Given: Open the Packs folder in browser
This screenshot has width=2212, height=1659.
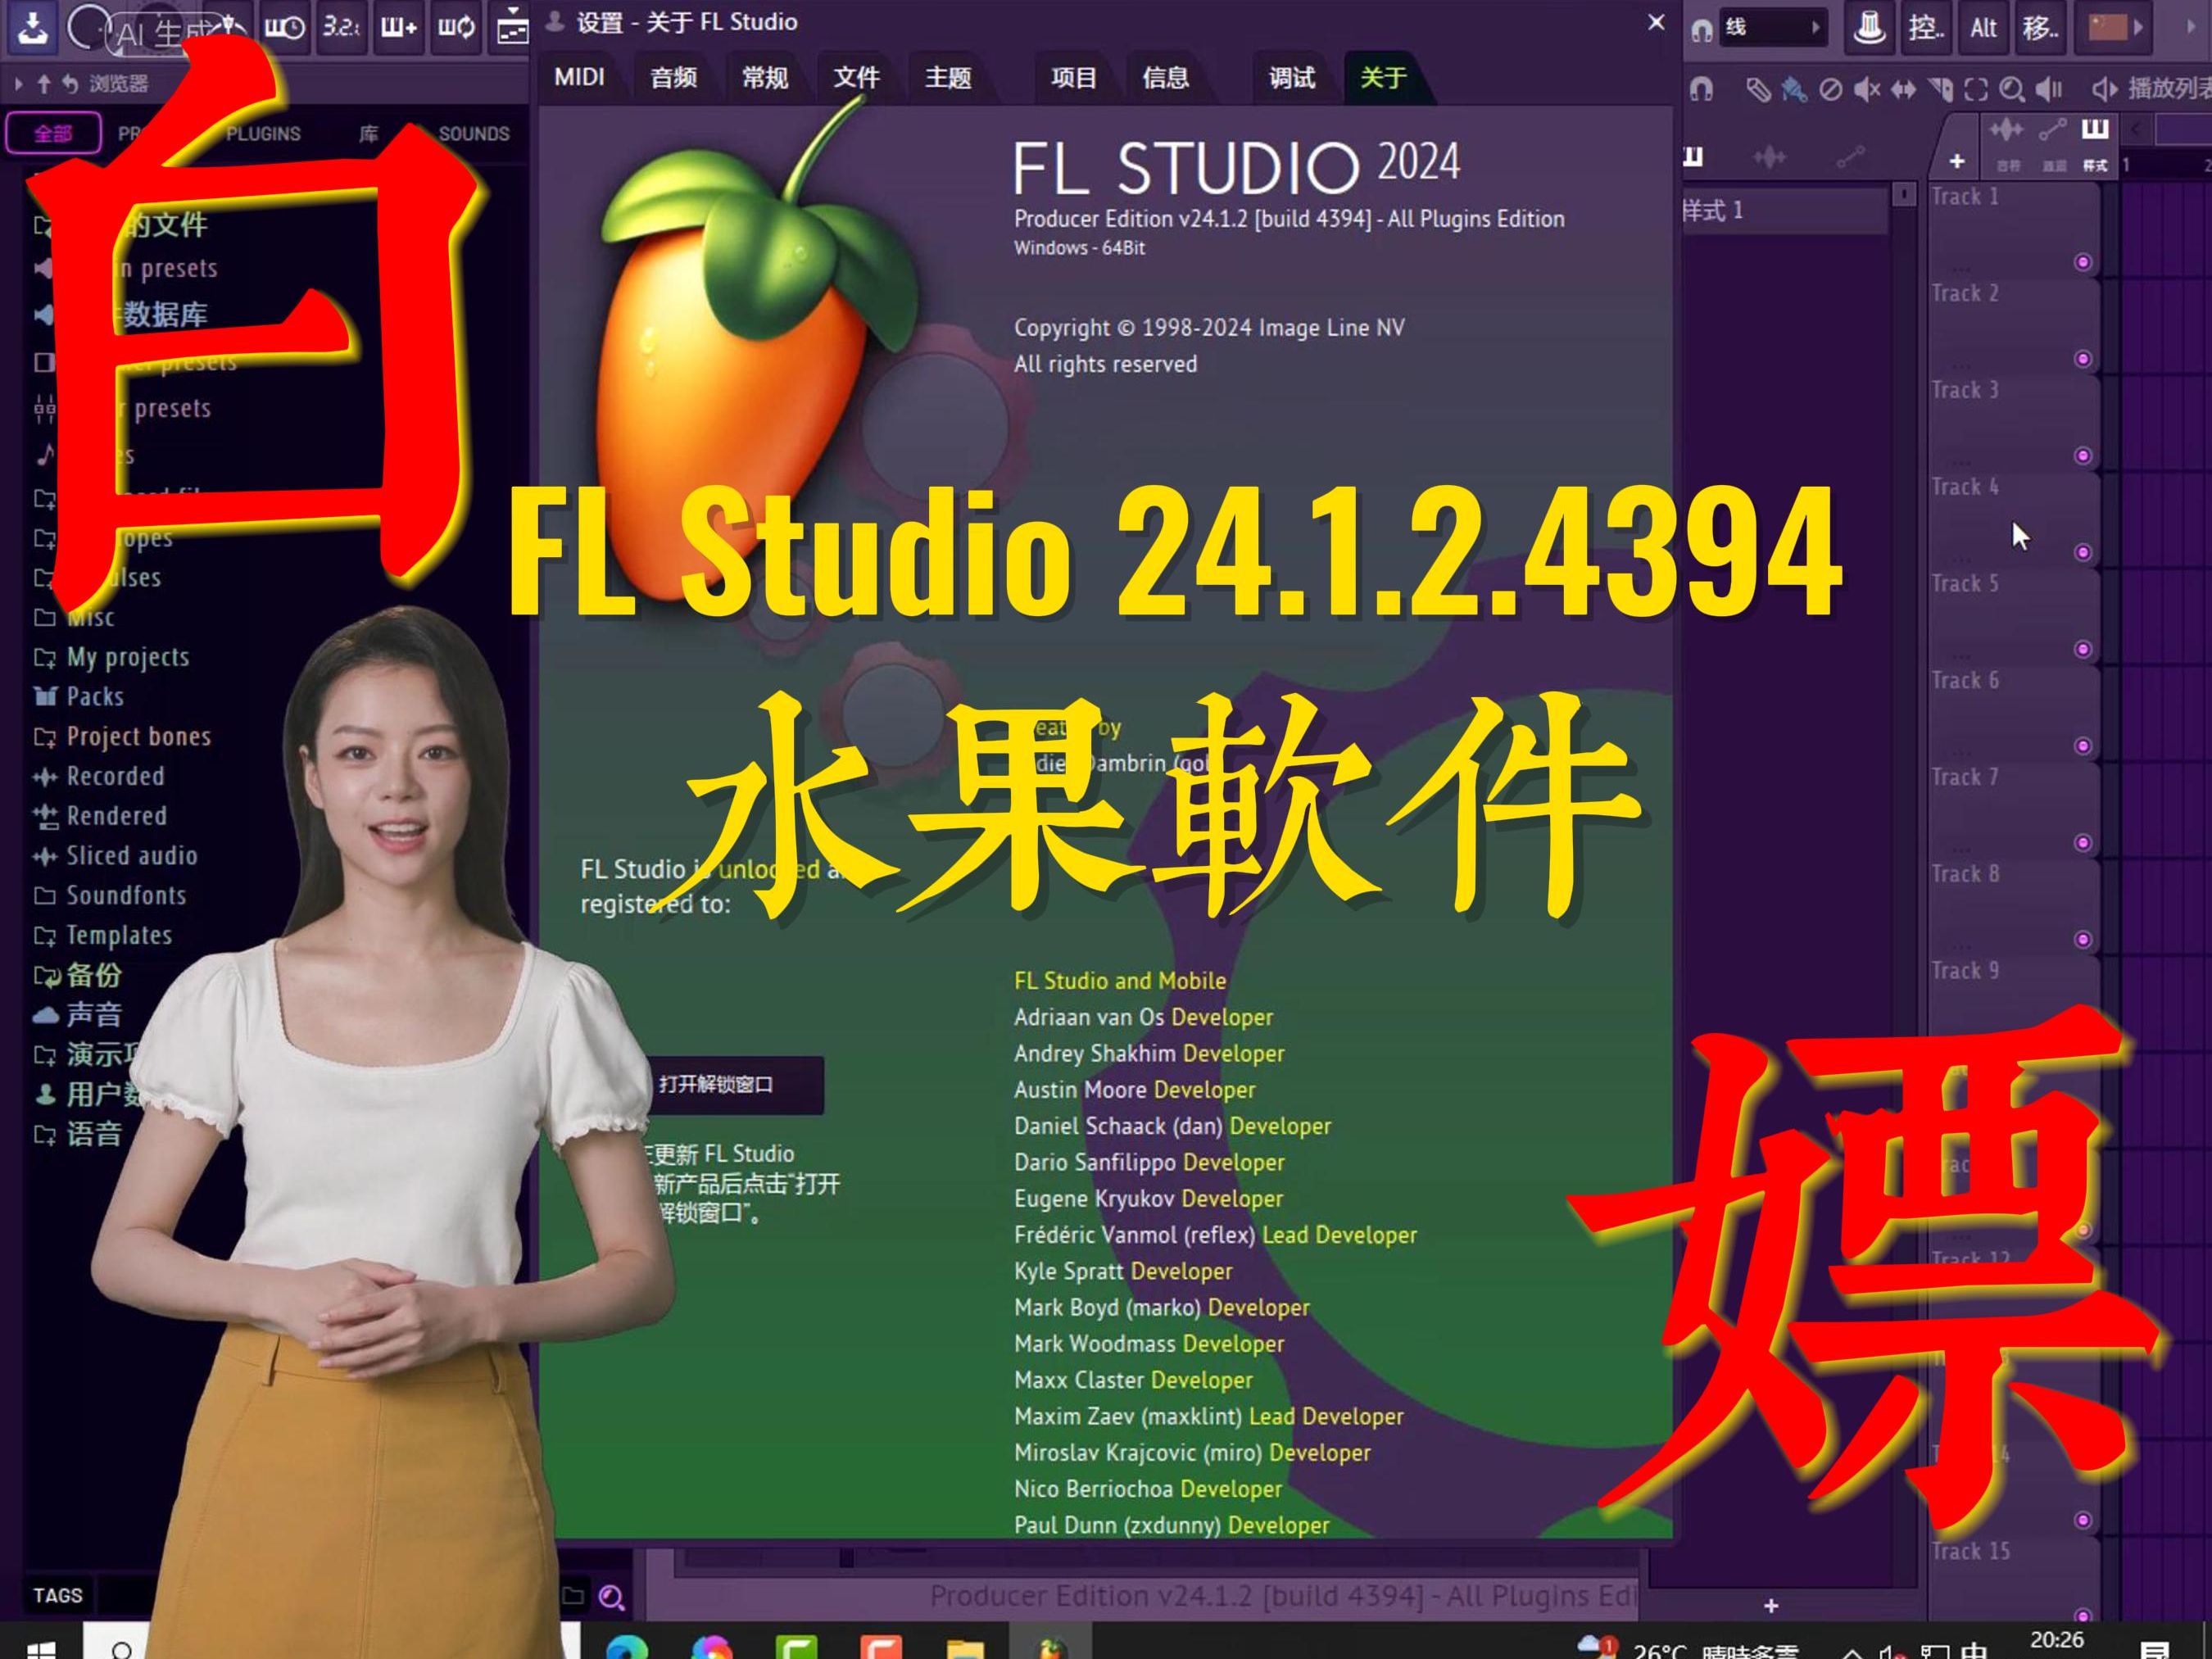Looking at the screenshot, I should pyautogui.click(x=79, y=697).
